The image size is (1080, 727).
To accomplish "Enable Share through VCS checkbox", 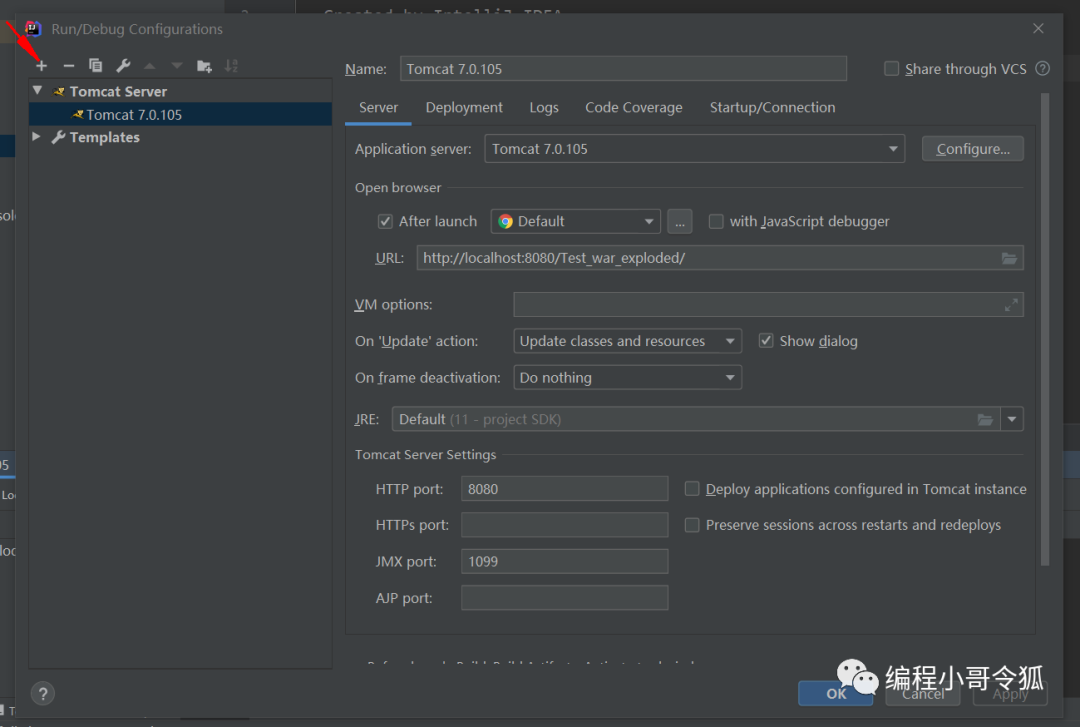I will 891,68.
